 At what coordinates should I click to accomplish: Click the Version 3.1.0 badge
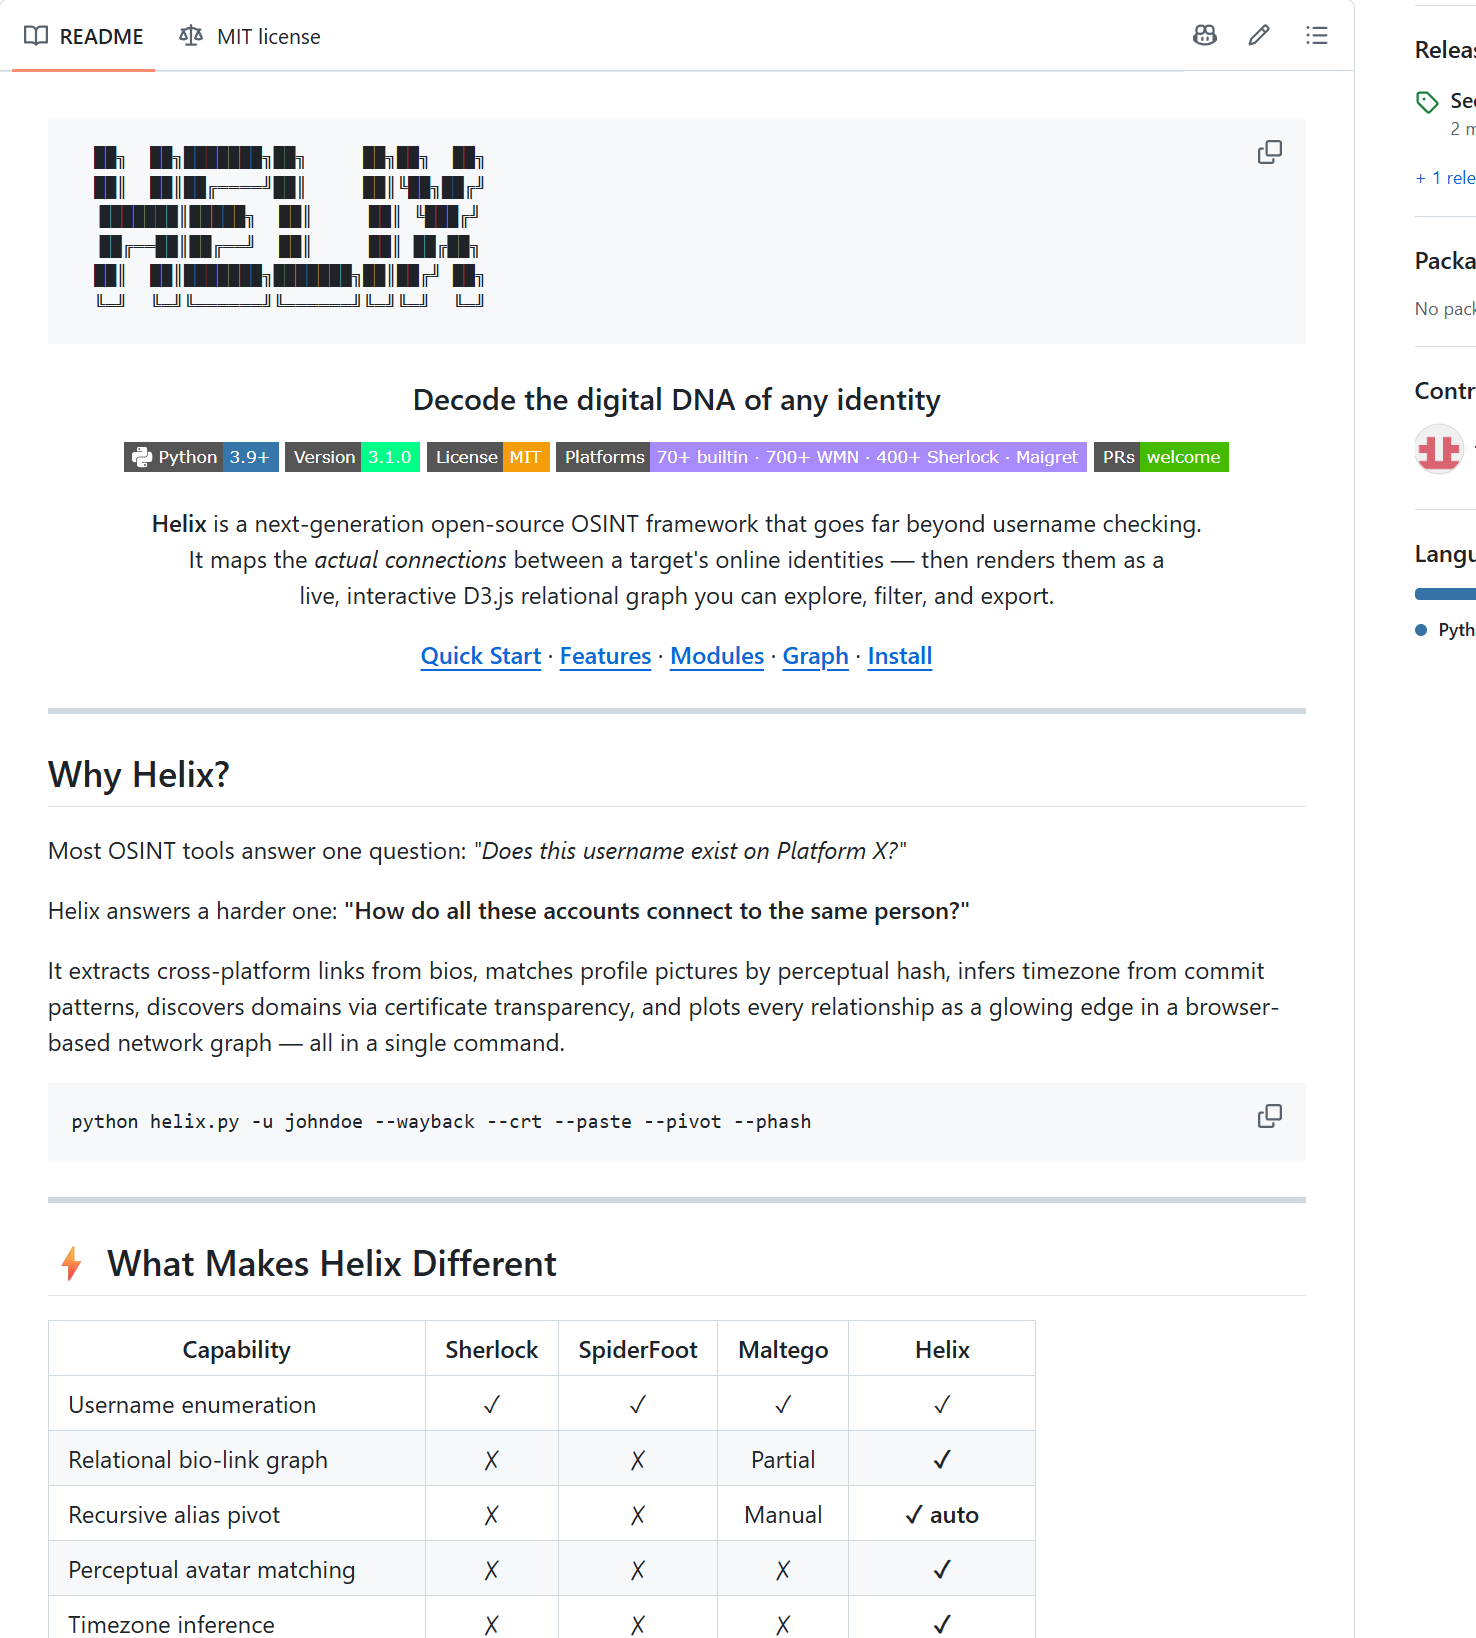click(352, 457)
